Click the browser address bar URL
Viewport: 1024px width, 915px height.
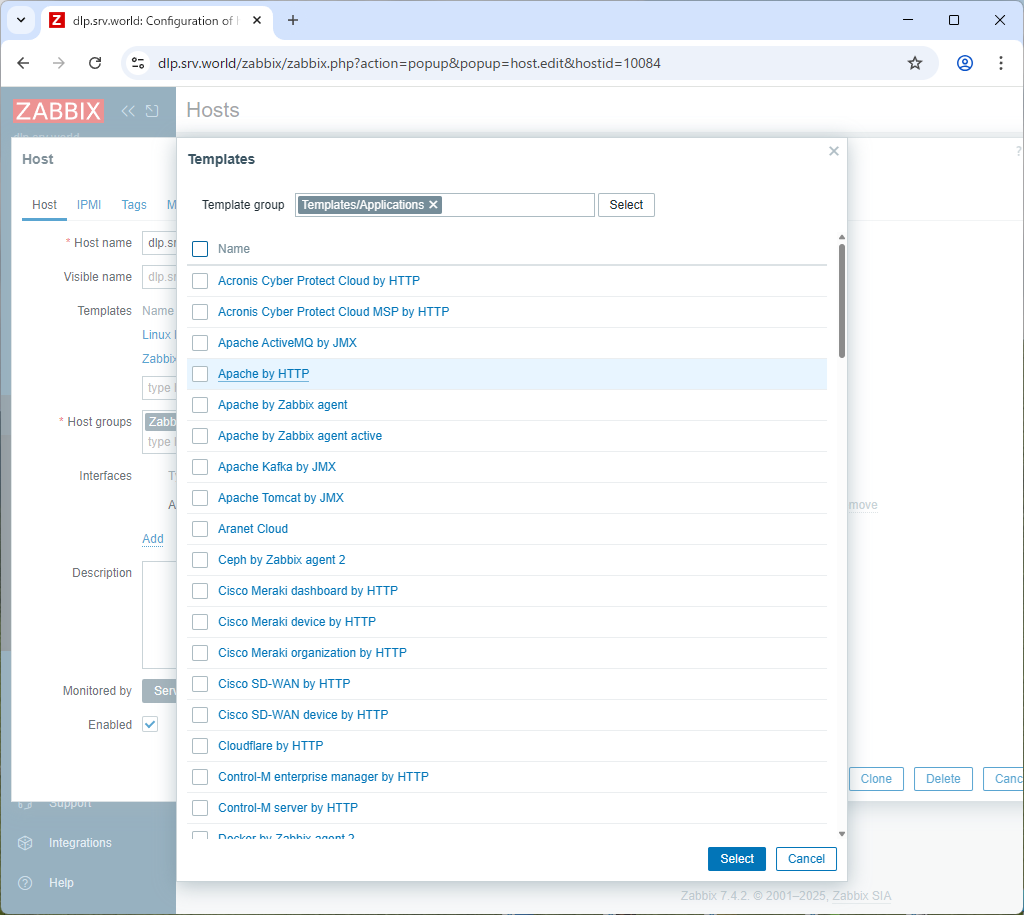(x=409, y=63)
